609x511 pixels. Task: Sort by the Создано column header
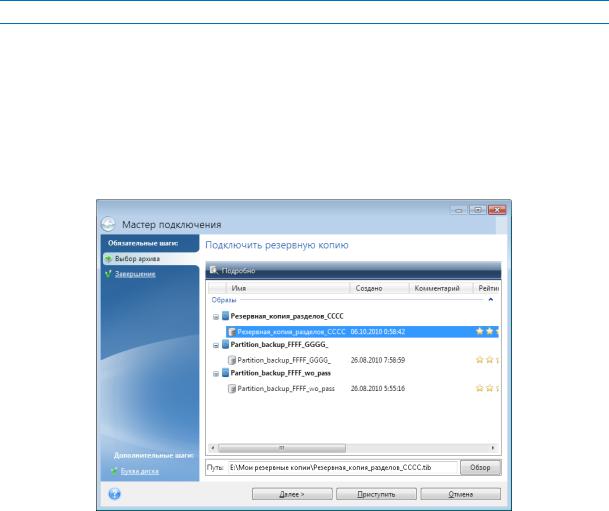pyautogui.click(x=379, y=288)
